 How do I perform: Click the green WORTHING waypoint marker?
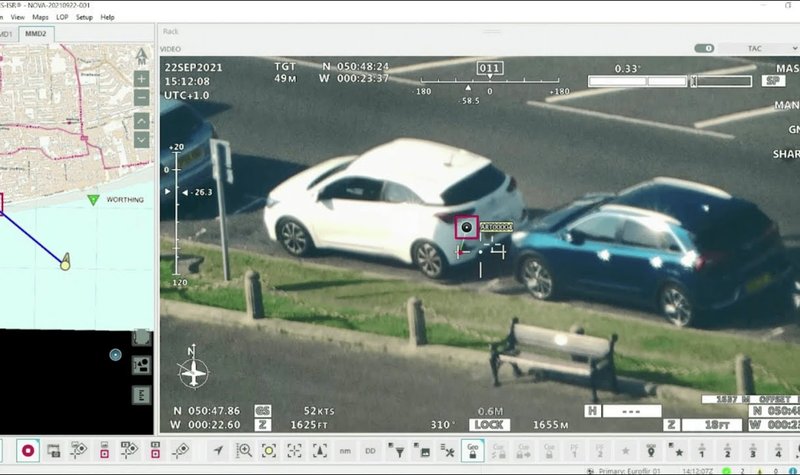click(x=93, y=199)
